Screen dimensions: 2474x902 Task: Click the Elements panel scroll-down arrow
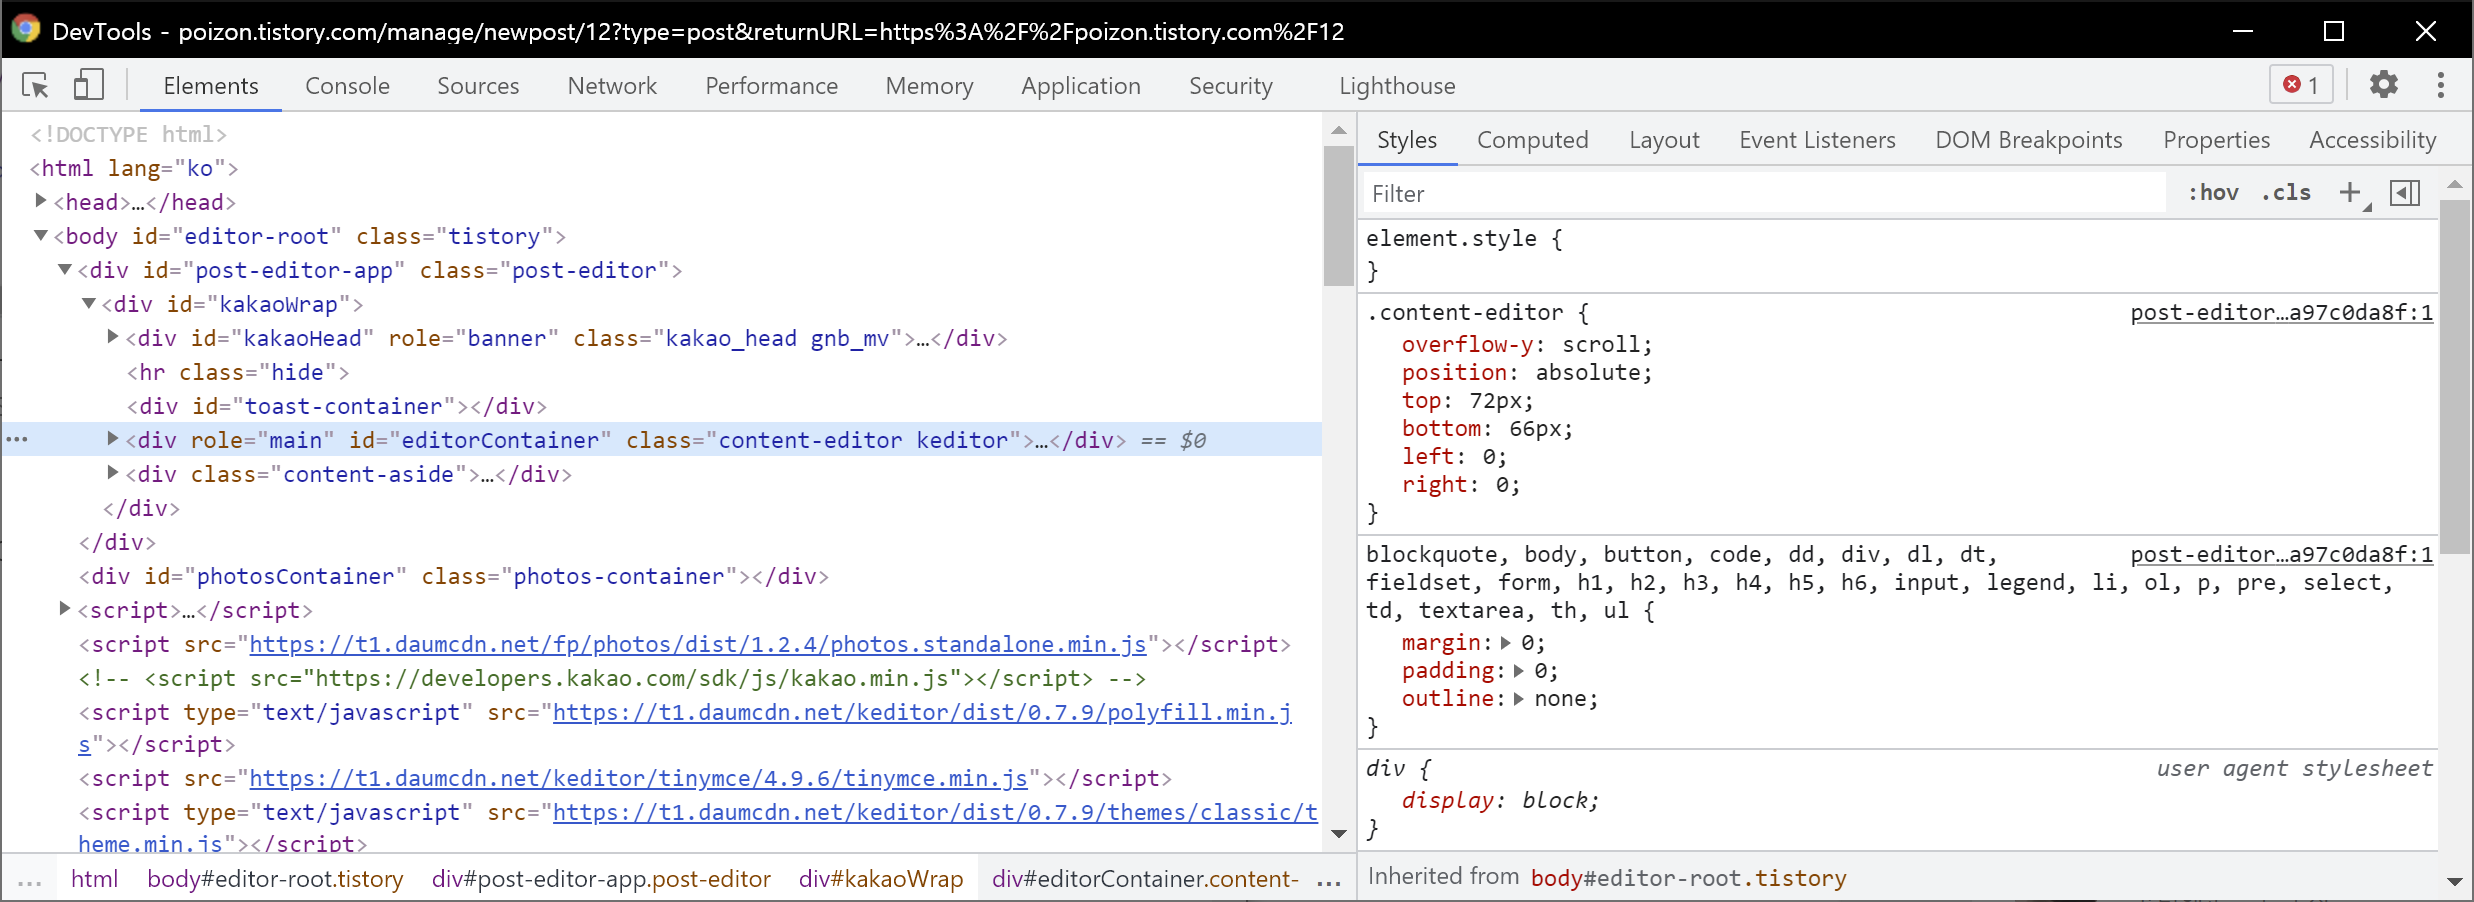point(1338,833)
